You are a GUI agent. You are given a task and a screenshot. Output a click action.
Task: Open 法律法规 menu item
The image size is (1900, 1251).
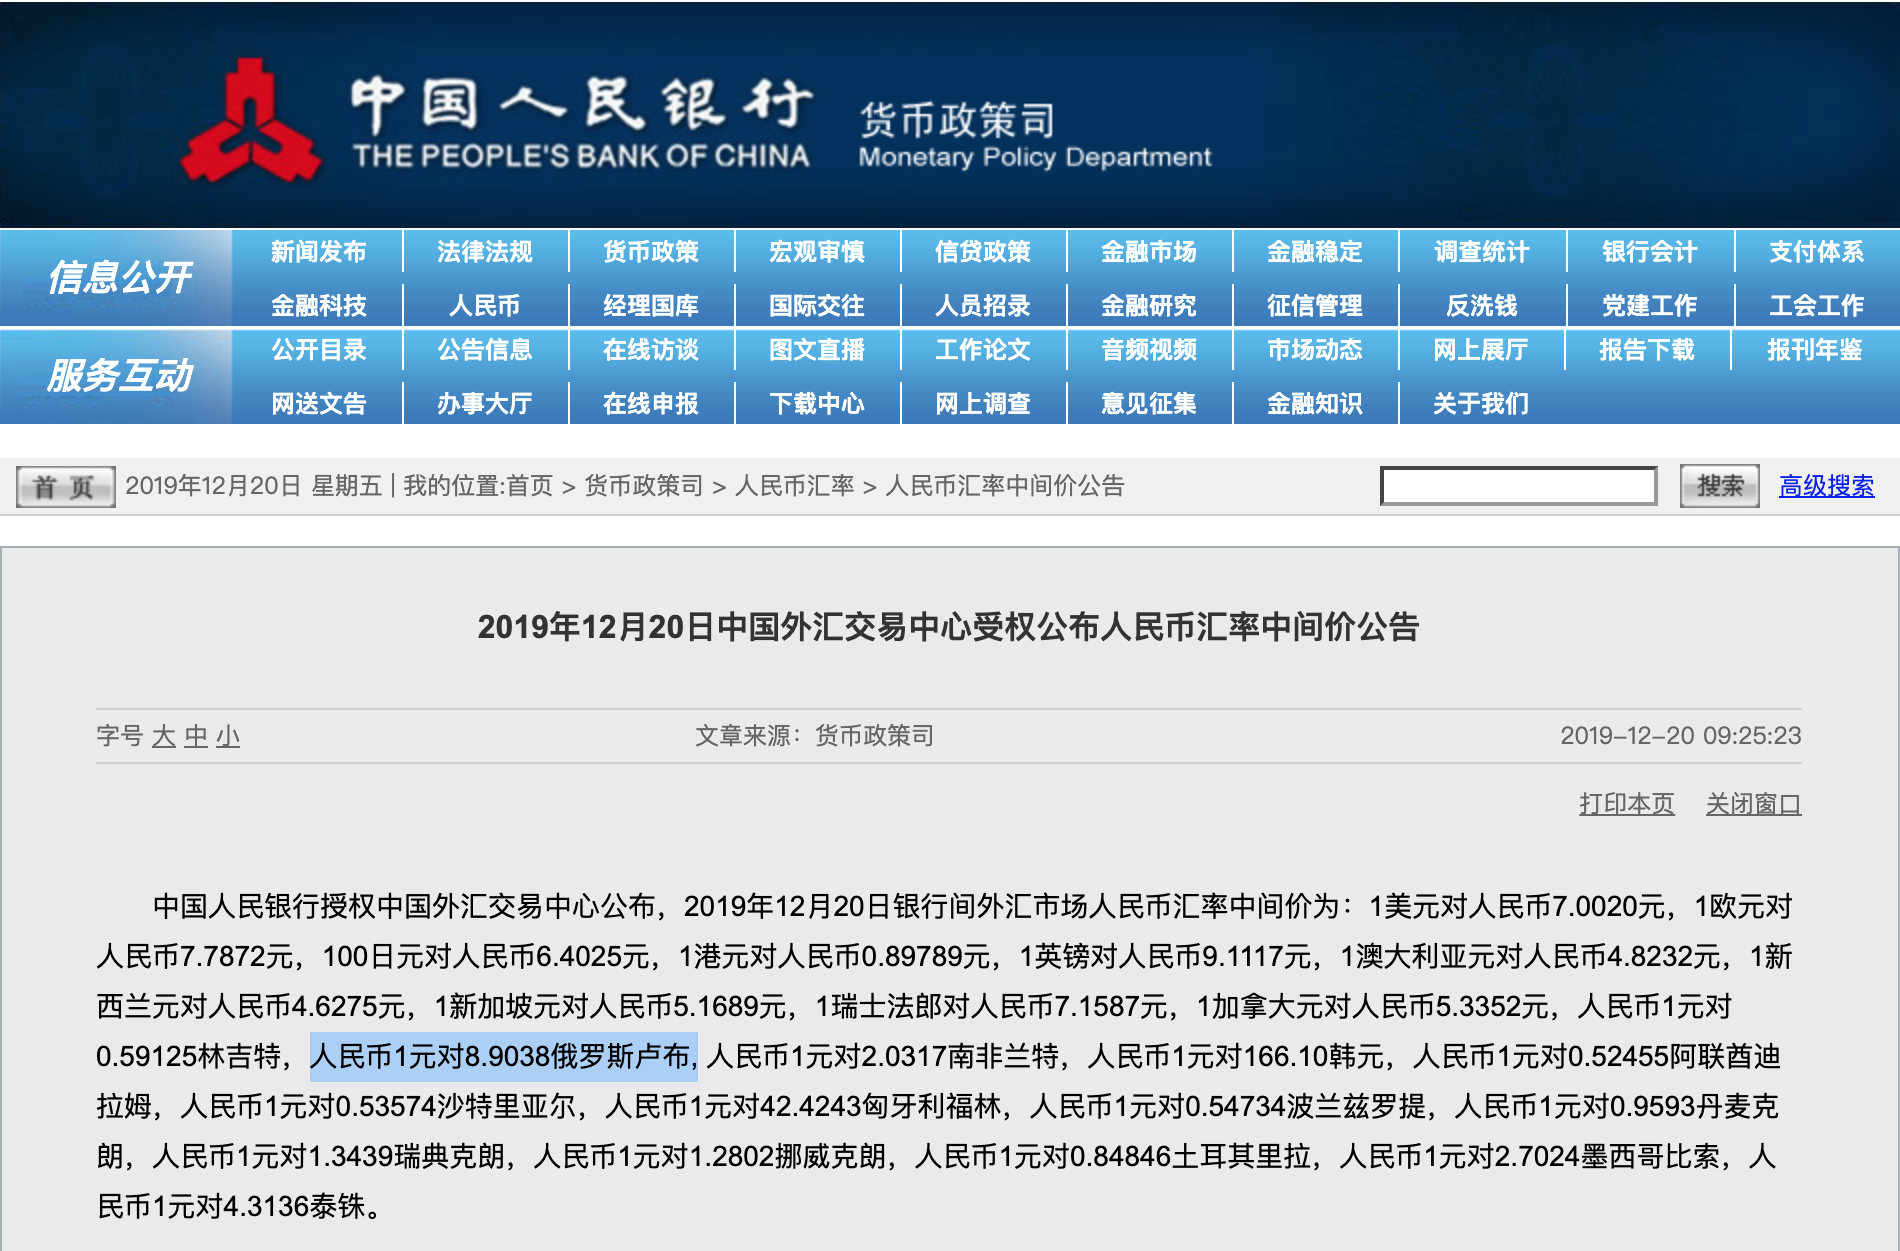484,252
